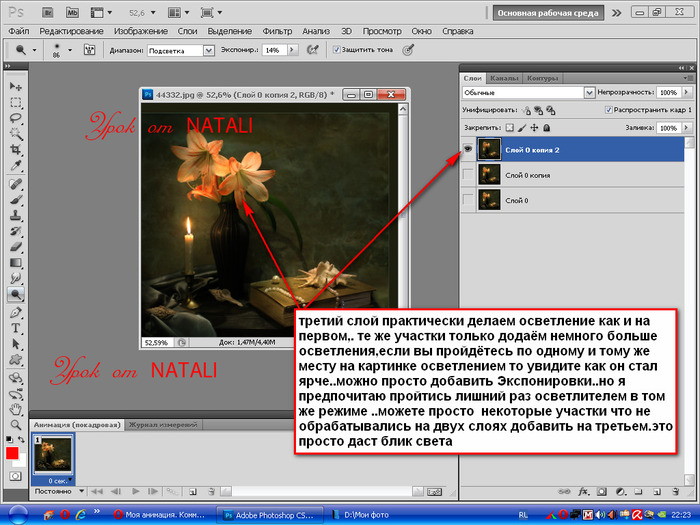Launch Adobe Bridge from top bar
Viewport: 700px width, 525px height.
(x=48, y=12)
